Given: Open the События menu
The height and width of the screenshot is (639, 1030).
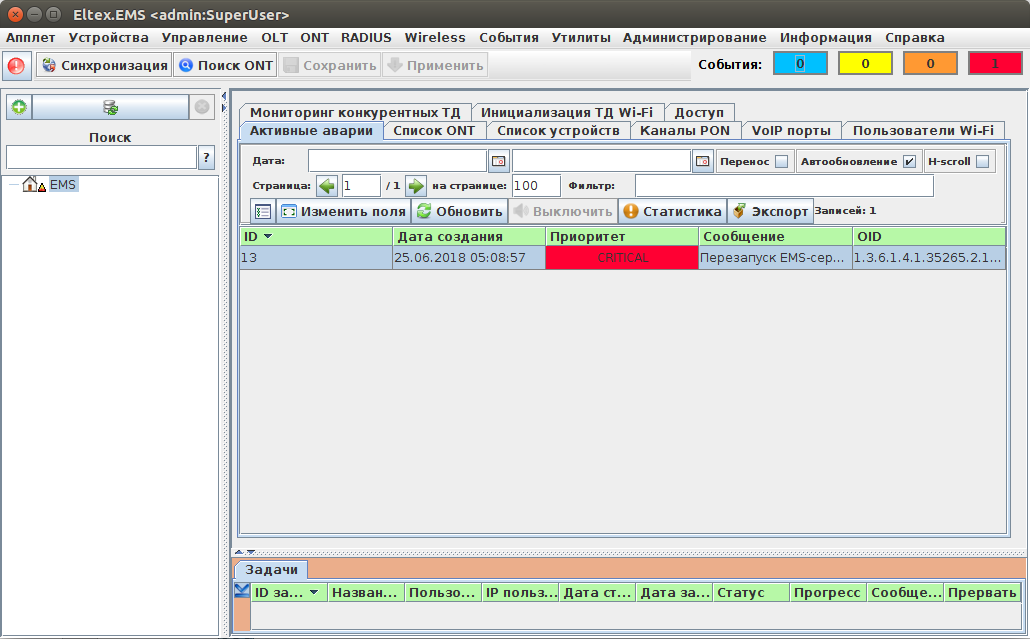Looking at the screenshot, I should pyautogui.click(x=508, y=37).
